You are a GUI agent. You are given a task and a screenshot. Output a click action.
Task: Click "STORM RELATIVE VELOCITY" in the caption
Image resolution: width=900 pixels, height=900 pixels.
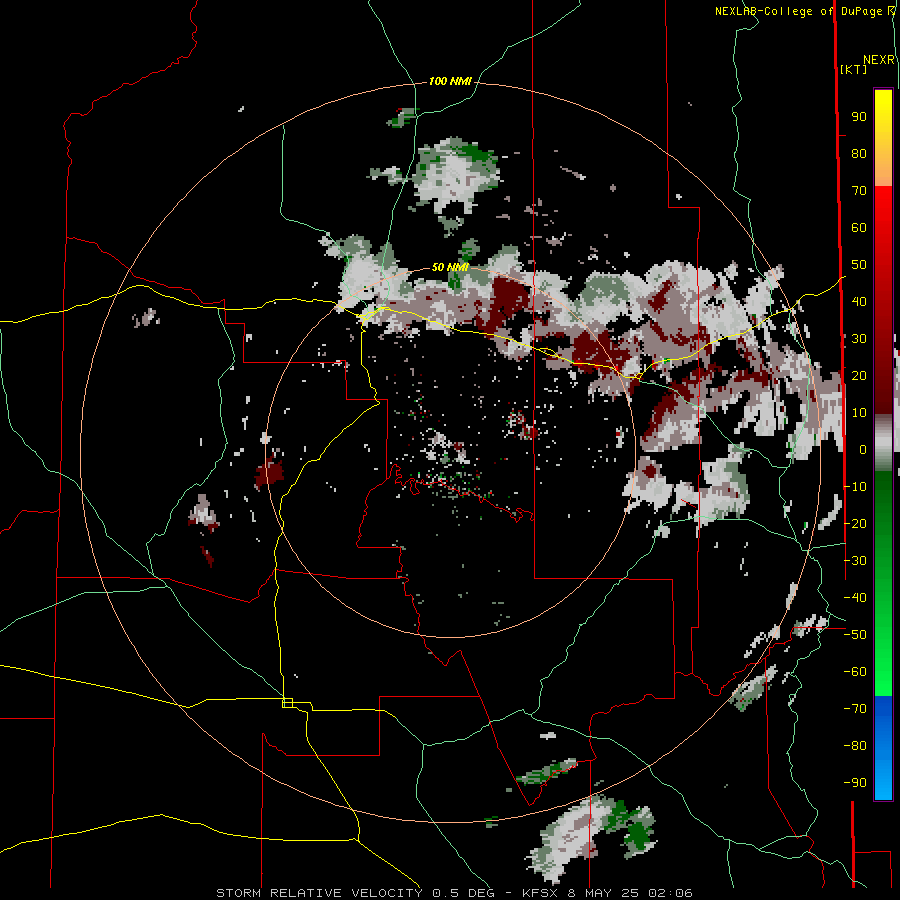(x=319, y=893)
